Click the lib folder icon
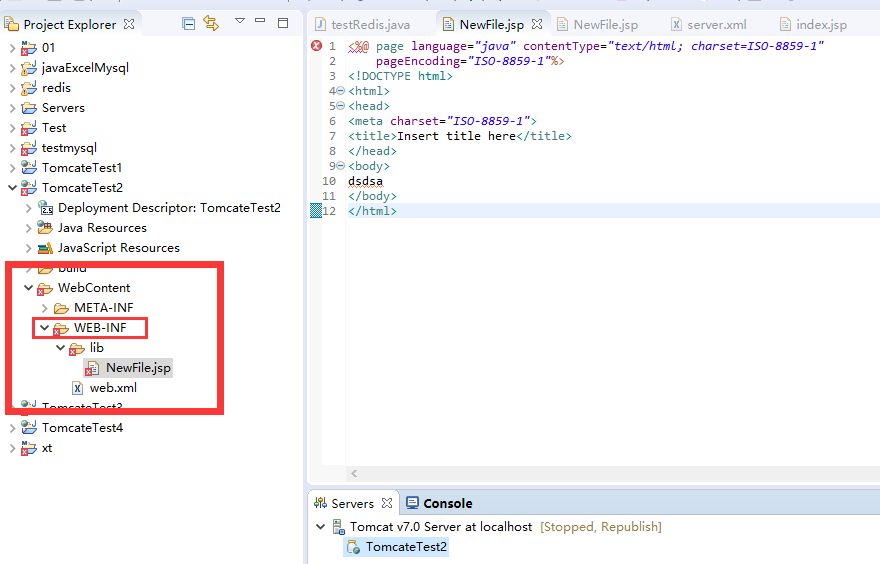This screenshot has width=880, height=564. (77, 349)
